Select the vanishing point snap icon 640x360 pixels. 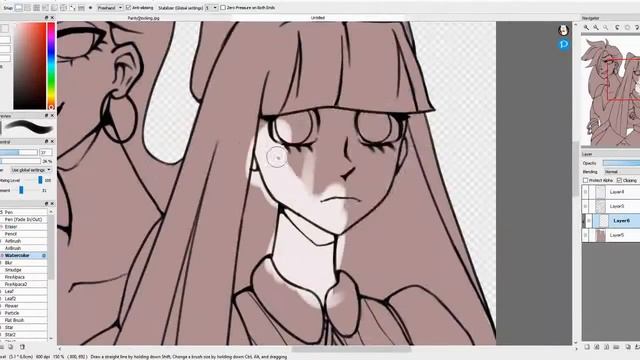[x=46, y=7]
